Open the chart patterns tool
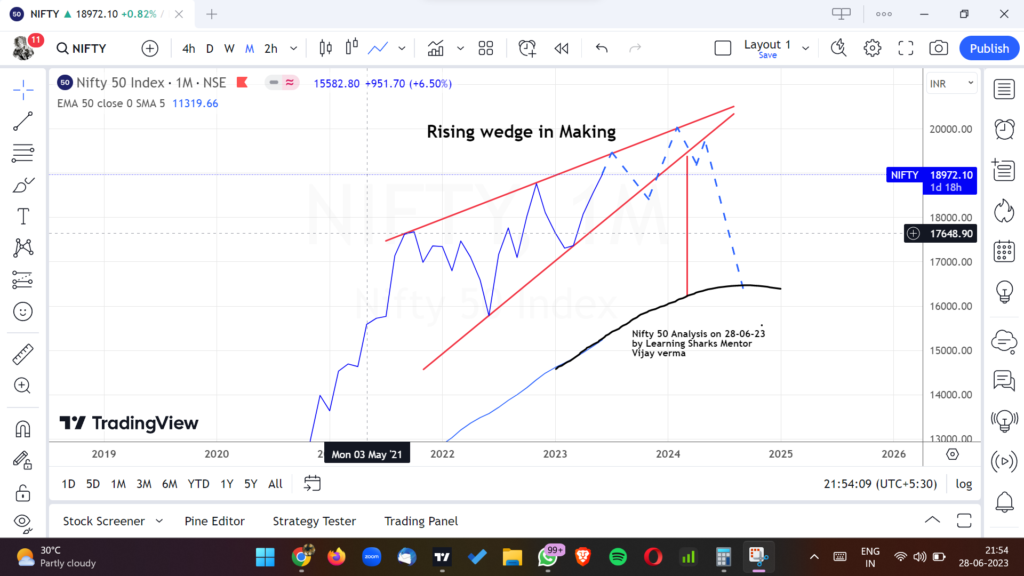Viewport: 1024px width, 576px height. [x=23, y=248]
